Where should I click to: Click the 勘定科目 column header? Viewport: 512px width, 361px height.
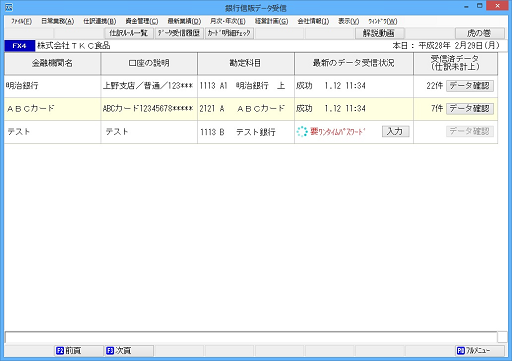tap(246, 63)
